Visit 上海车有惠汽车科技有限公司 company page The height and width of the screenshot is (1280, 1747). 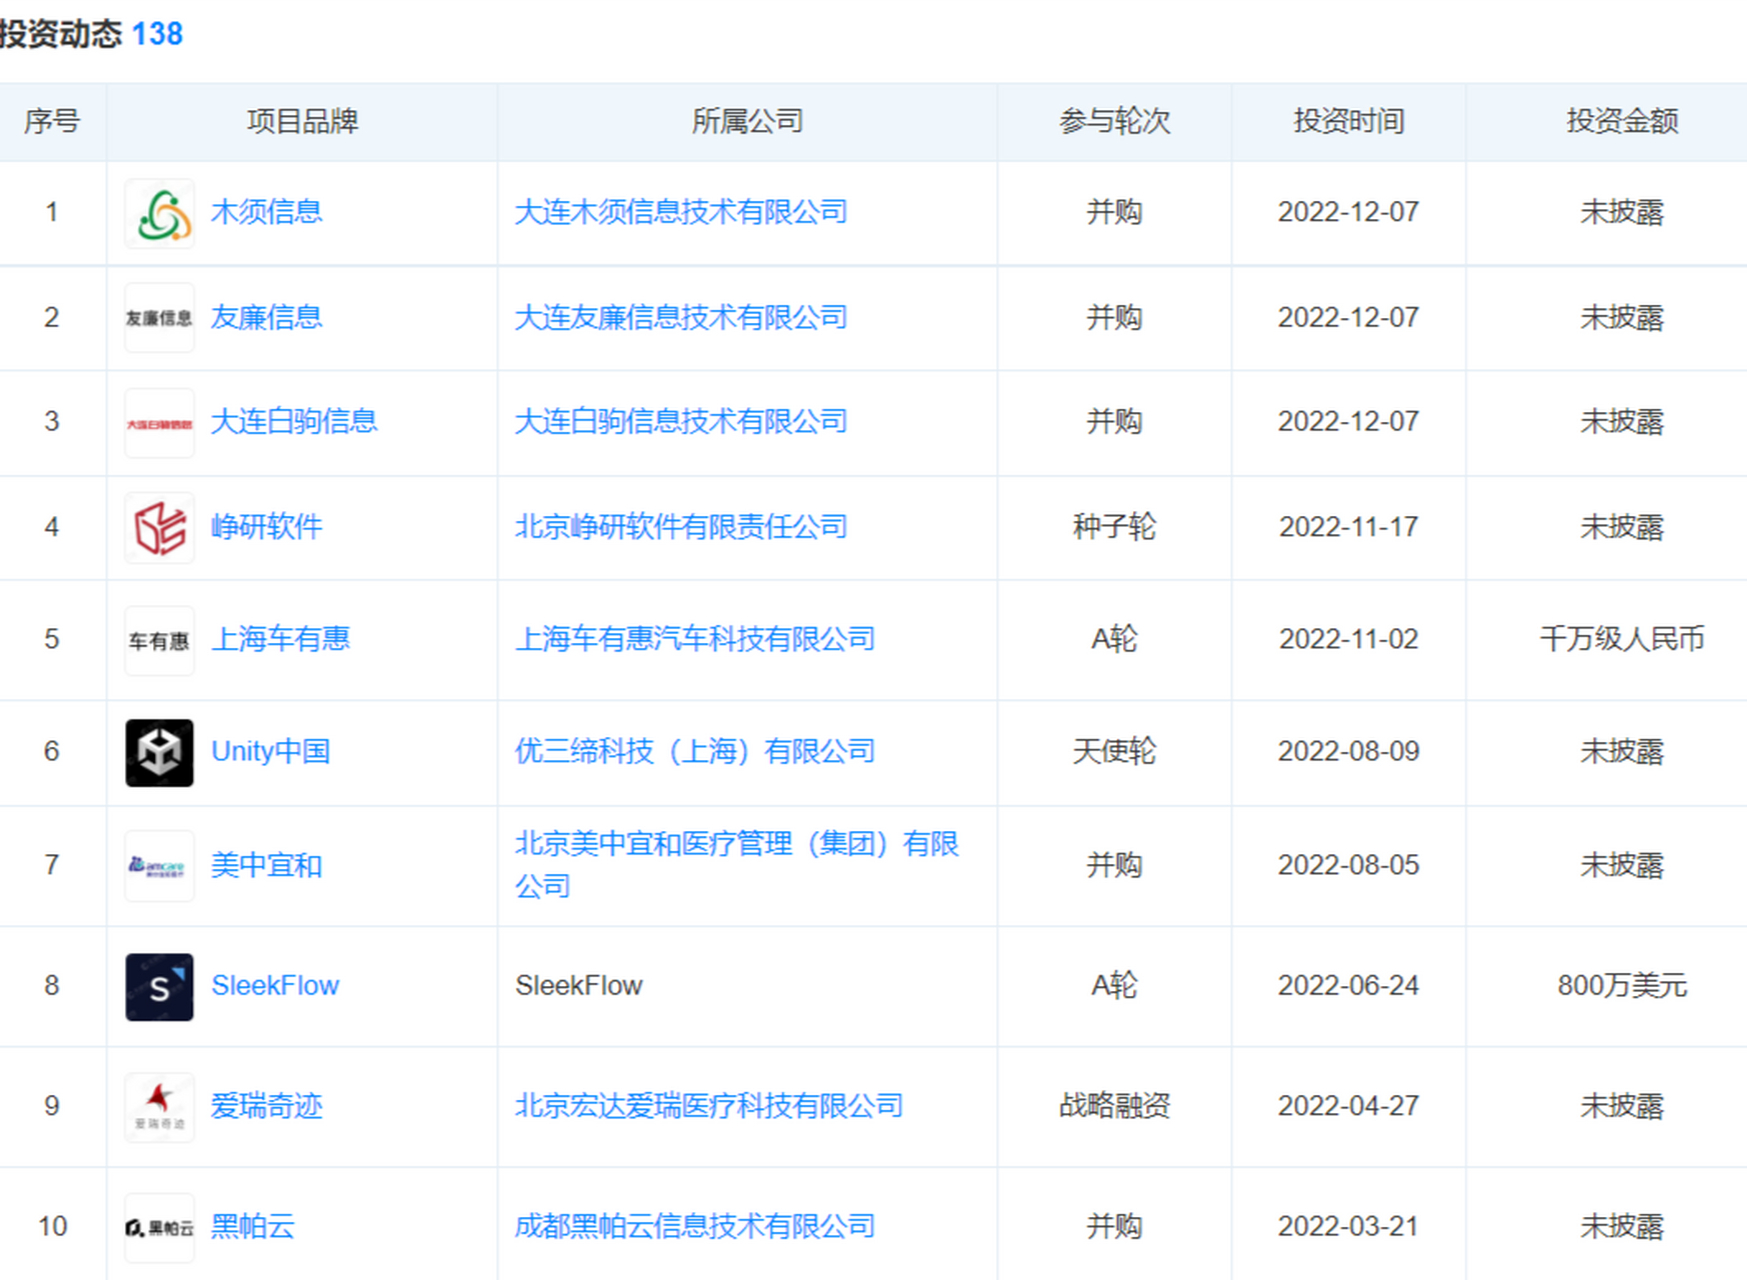point(695,638)
